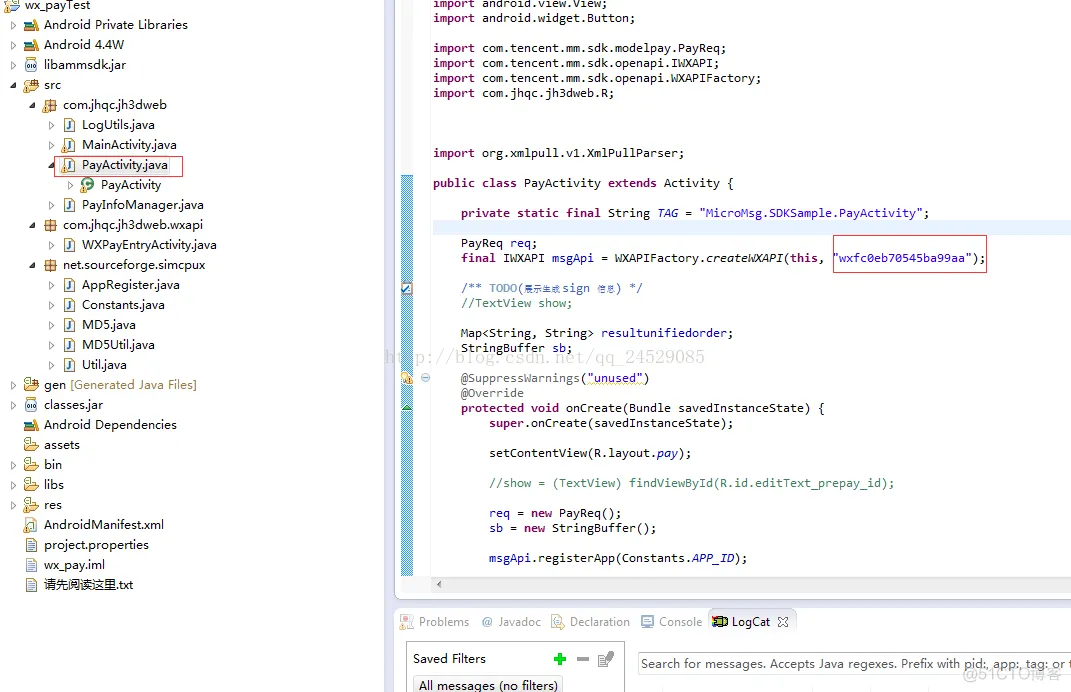Collapse the onCreate method fold
Viewport: 1071px width, 692px height.
426,378
